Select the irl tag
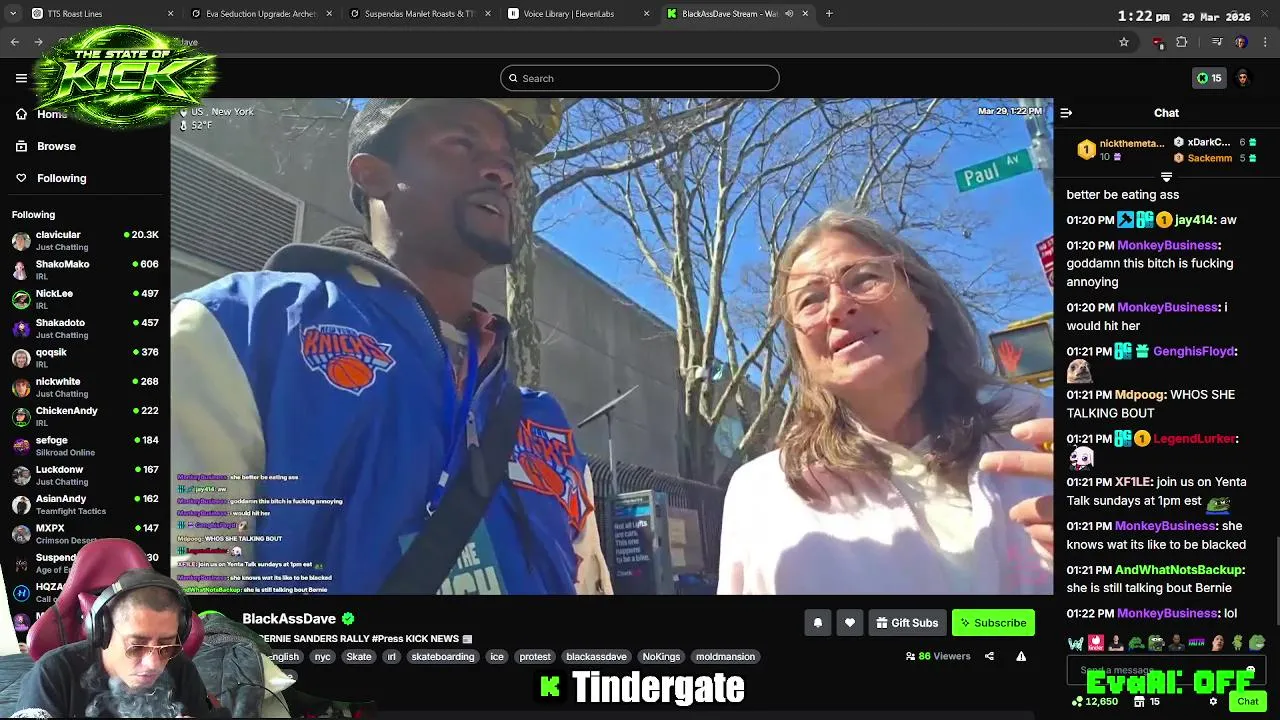1280x720 pixels. click(x=391, y=657)
